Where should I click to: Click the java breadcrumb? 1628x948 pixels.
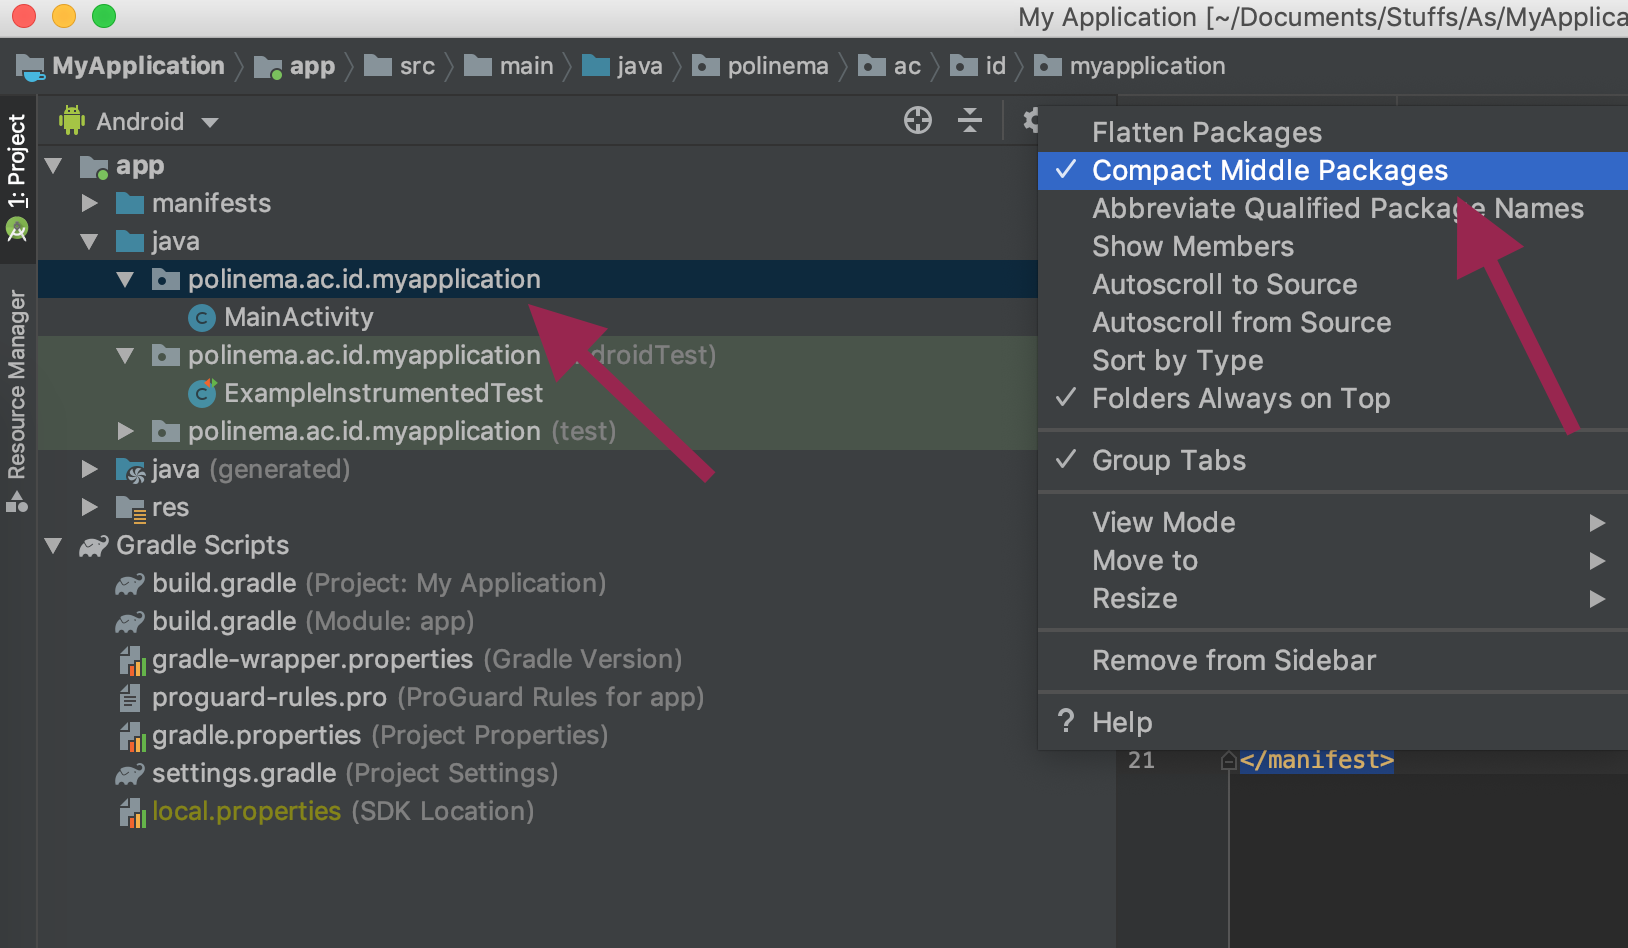tap(622, 67)
